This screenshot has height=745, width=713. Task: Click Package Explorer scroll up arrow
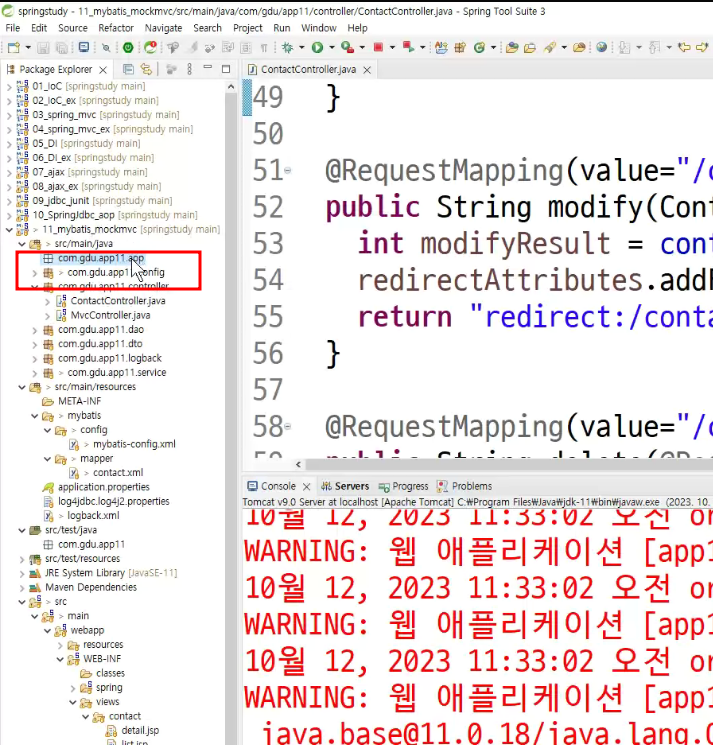tap(231, 87)
